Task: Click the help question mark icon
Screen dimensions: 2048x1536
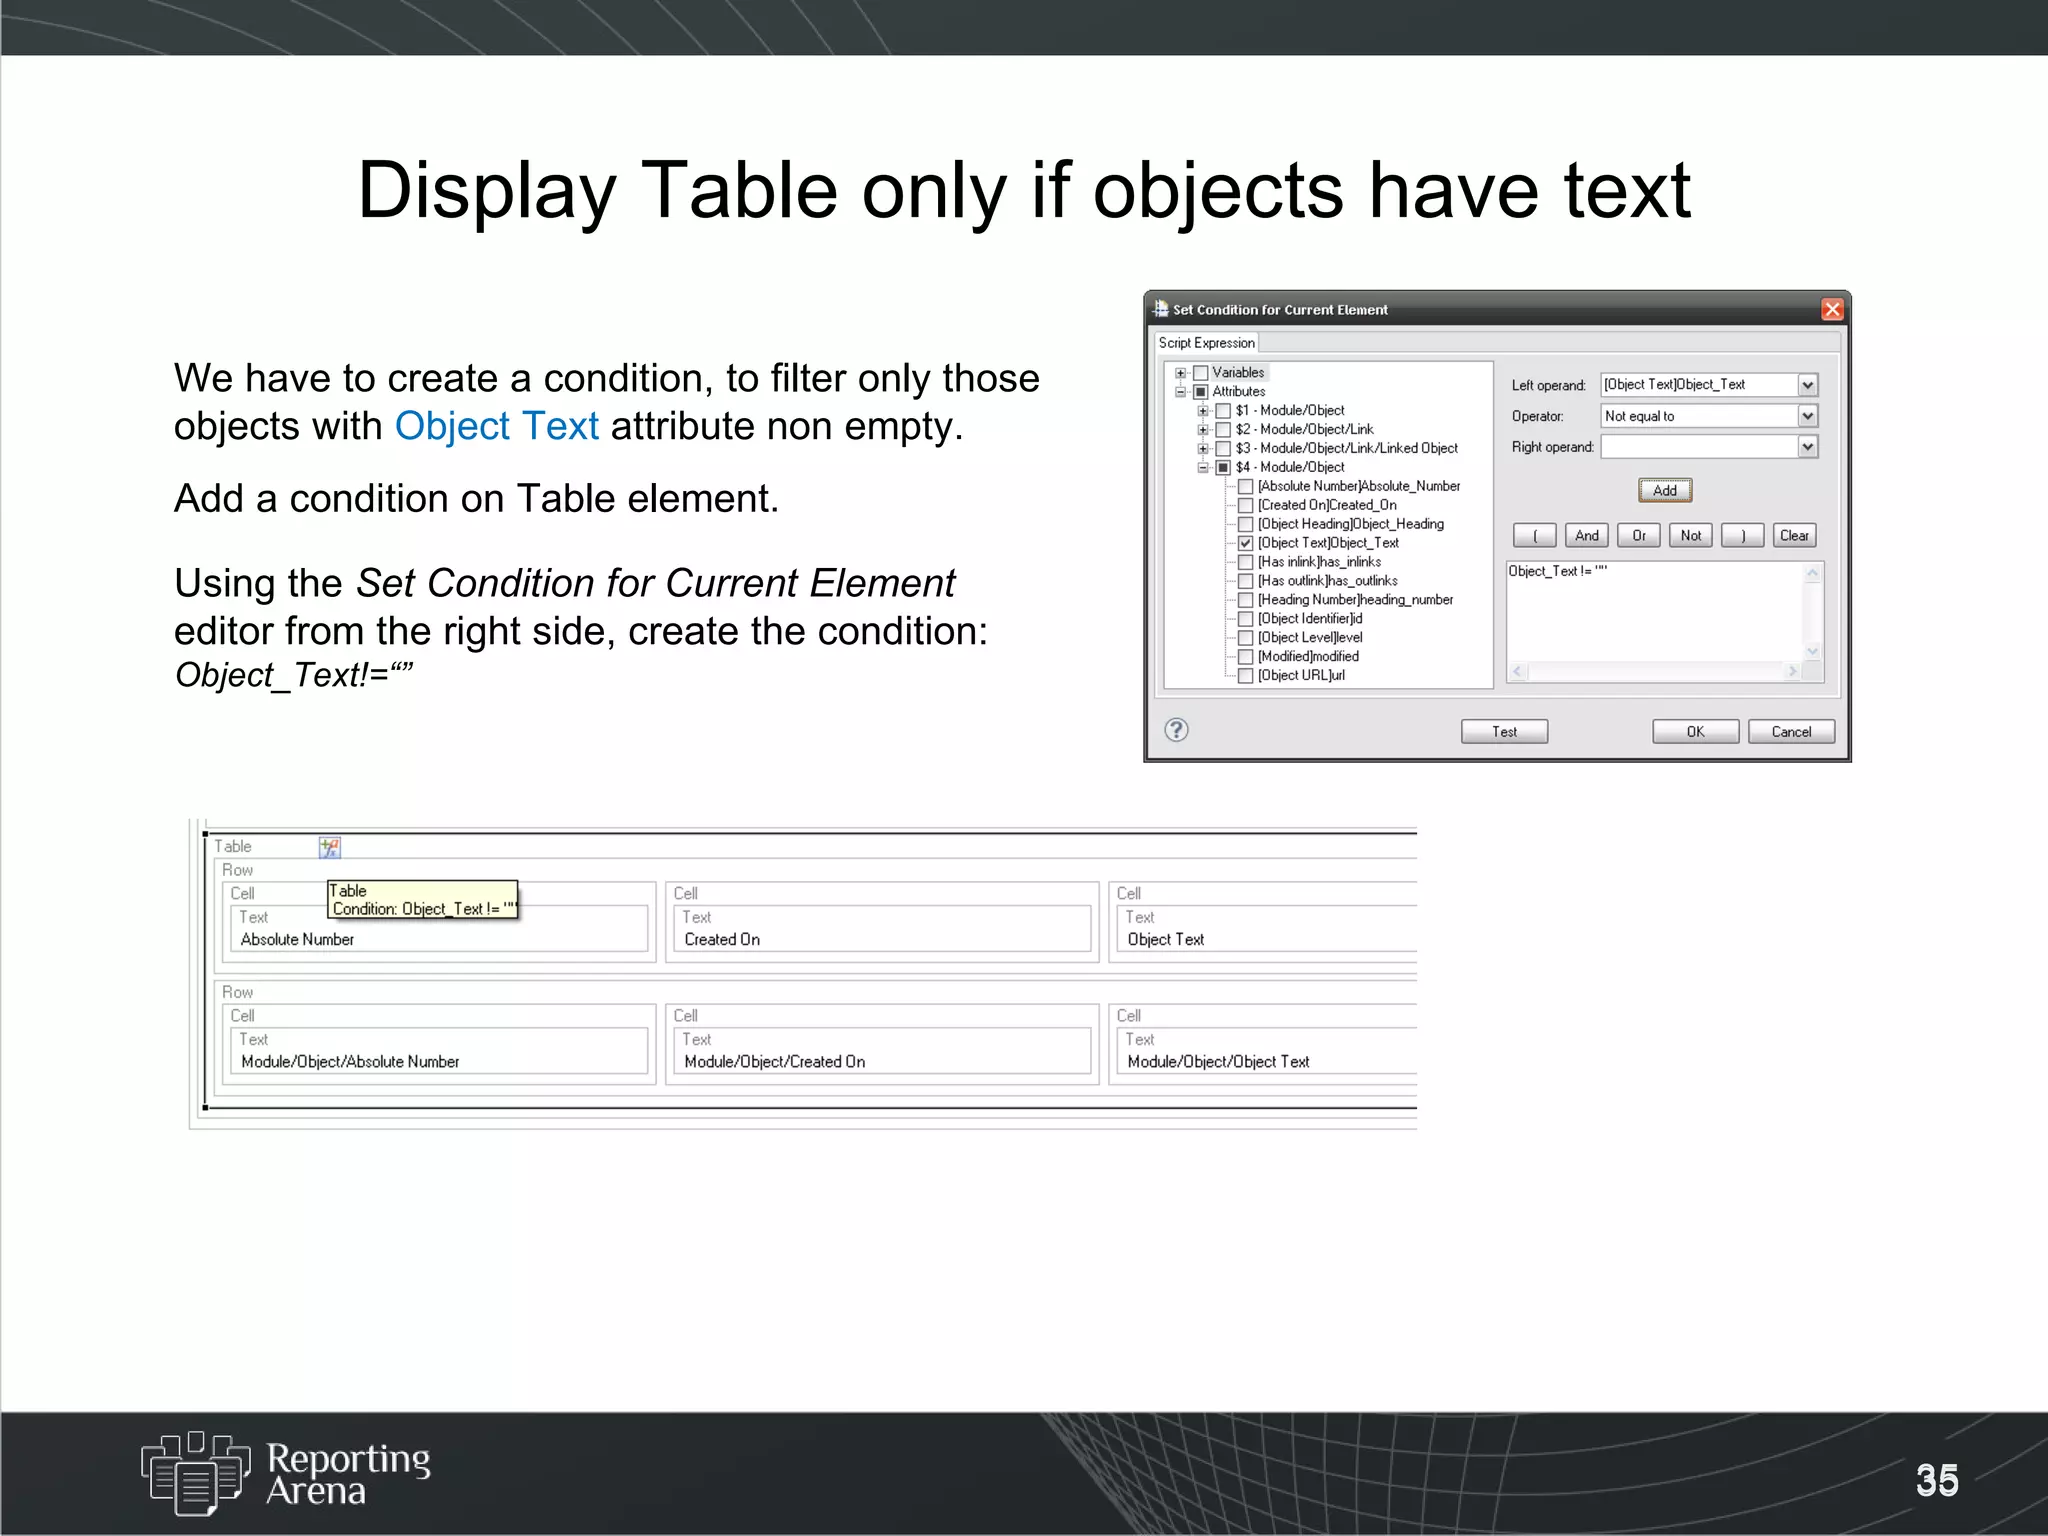Action: 1177,730
